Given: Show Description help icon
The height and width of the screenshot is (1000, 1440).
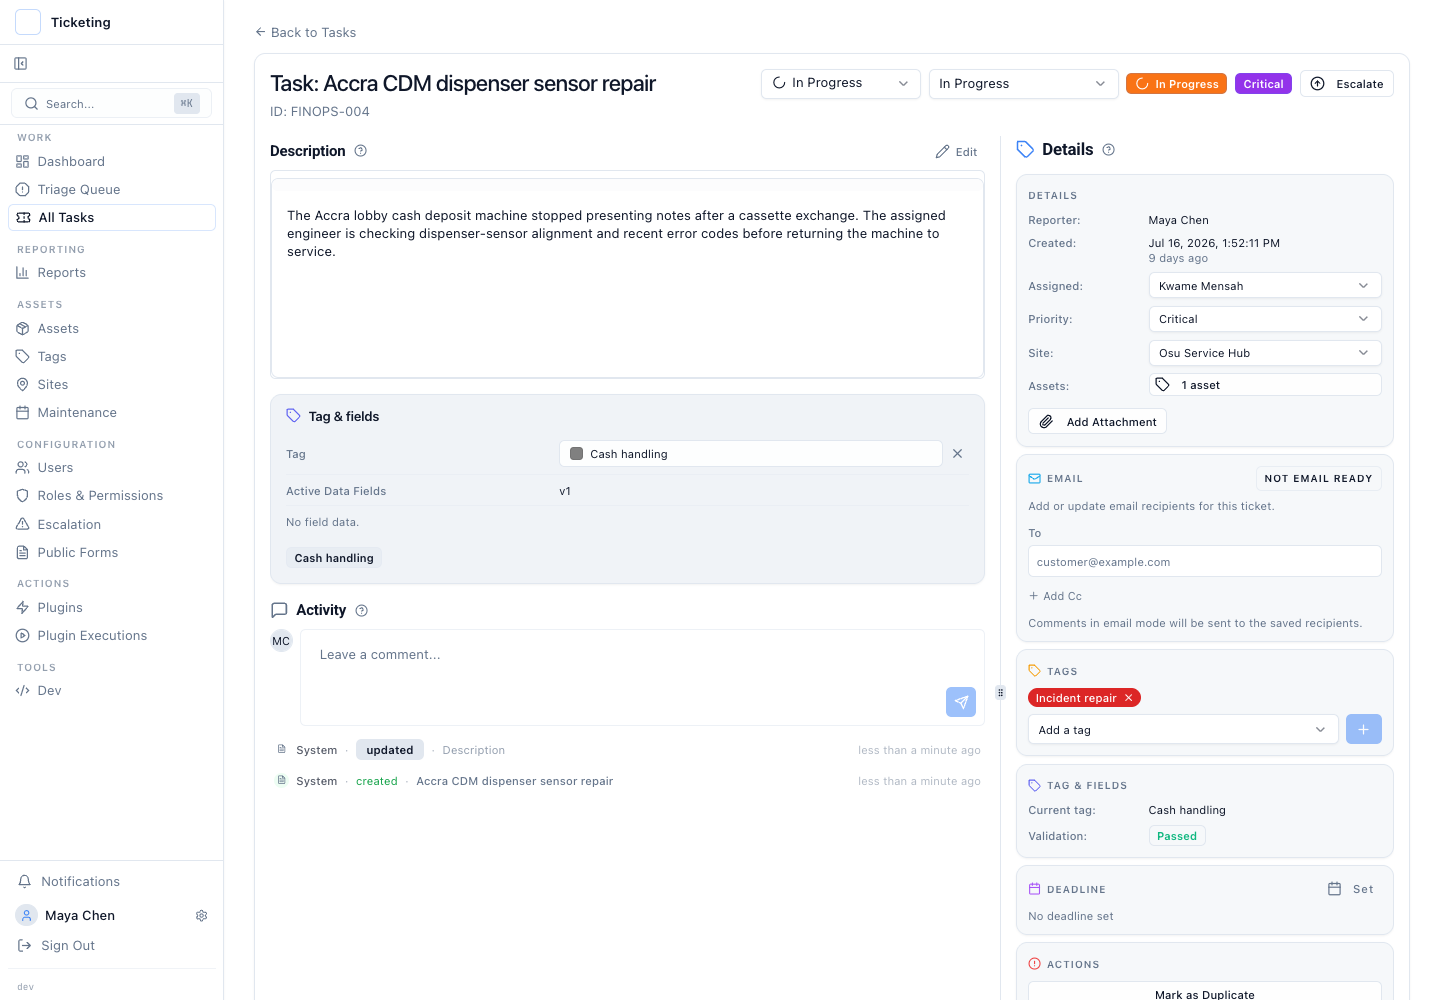Looking at the screenshot, I should (361, 151).
